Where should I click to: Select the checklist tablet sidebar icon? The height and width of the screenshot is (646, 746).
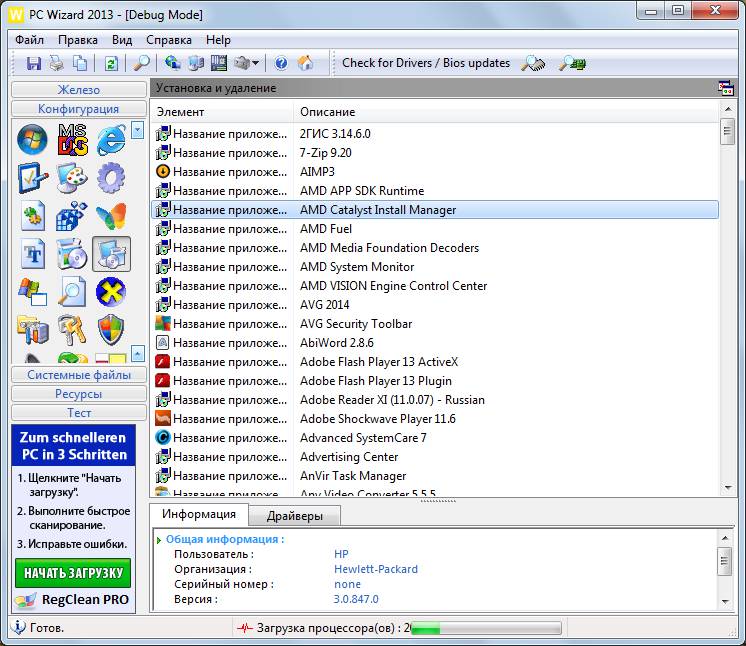[32, 178]
